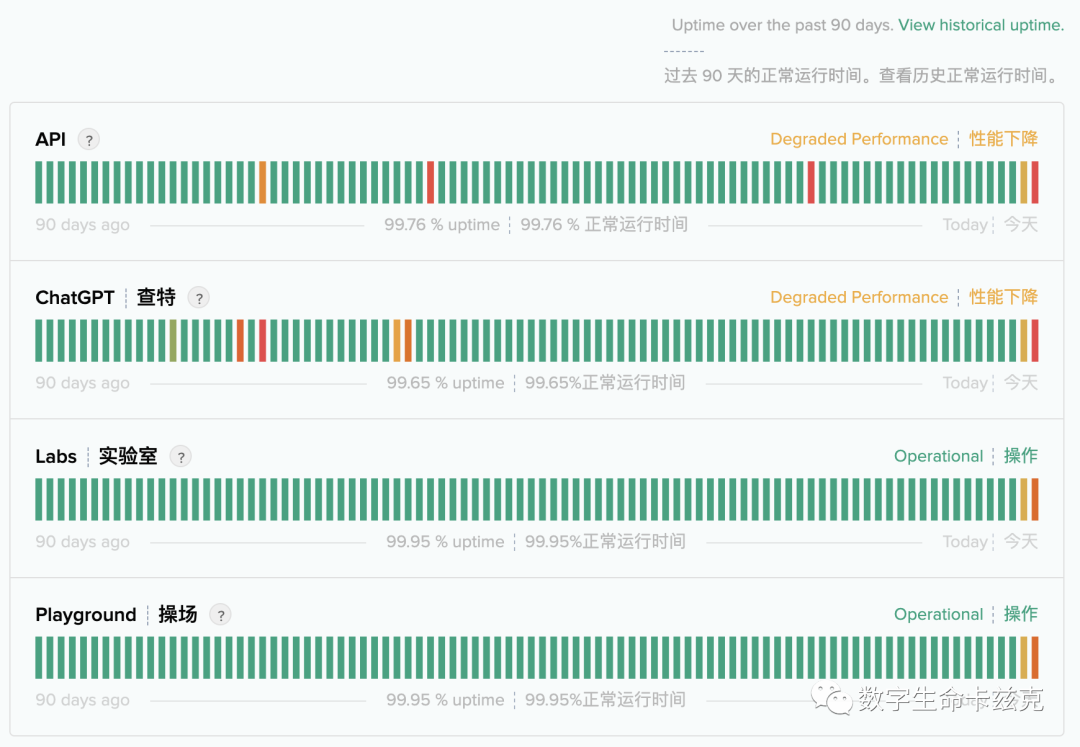Select today's red bar in API row
This screenshot has width=1080, height=747.
tap(1035, 182)
